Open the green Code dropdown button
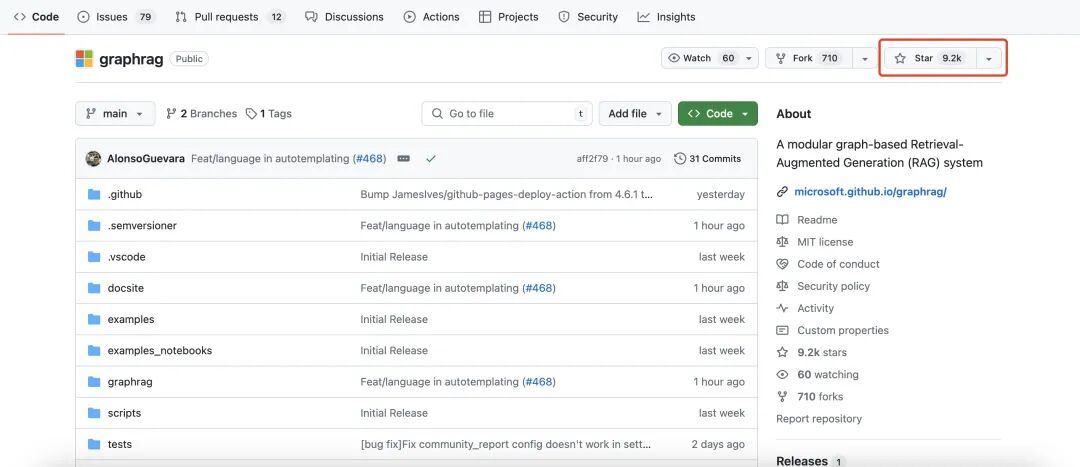The width and height of the screenshot is (1080, 467). coord(718,114)
